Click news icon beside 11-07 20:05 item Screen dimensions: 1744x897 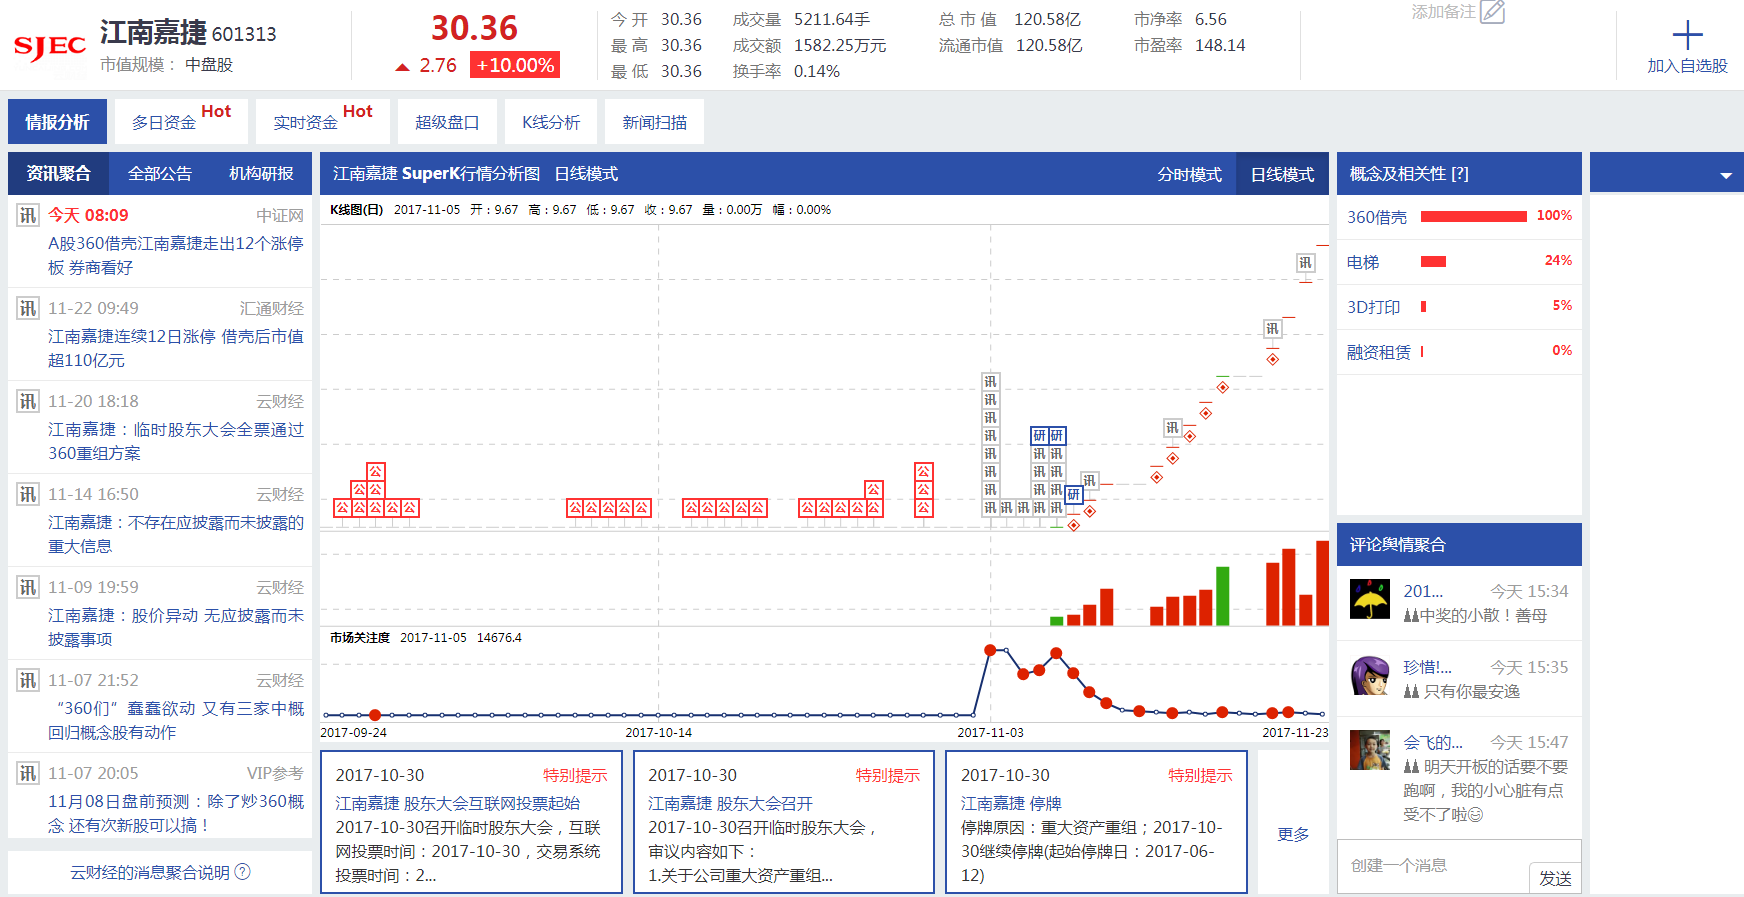[28, 773]
